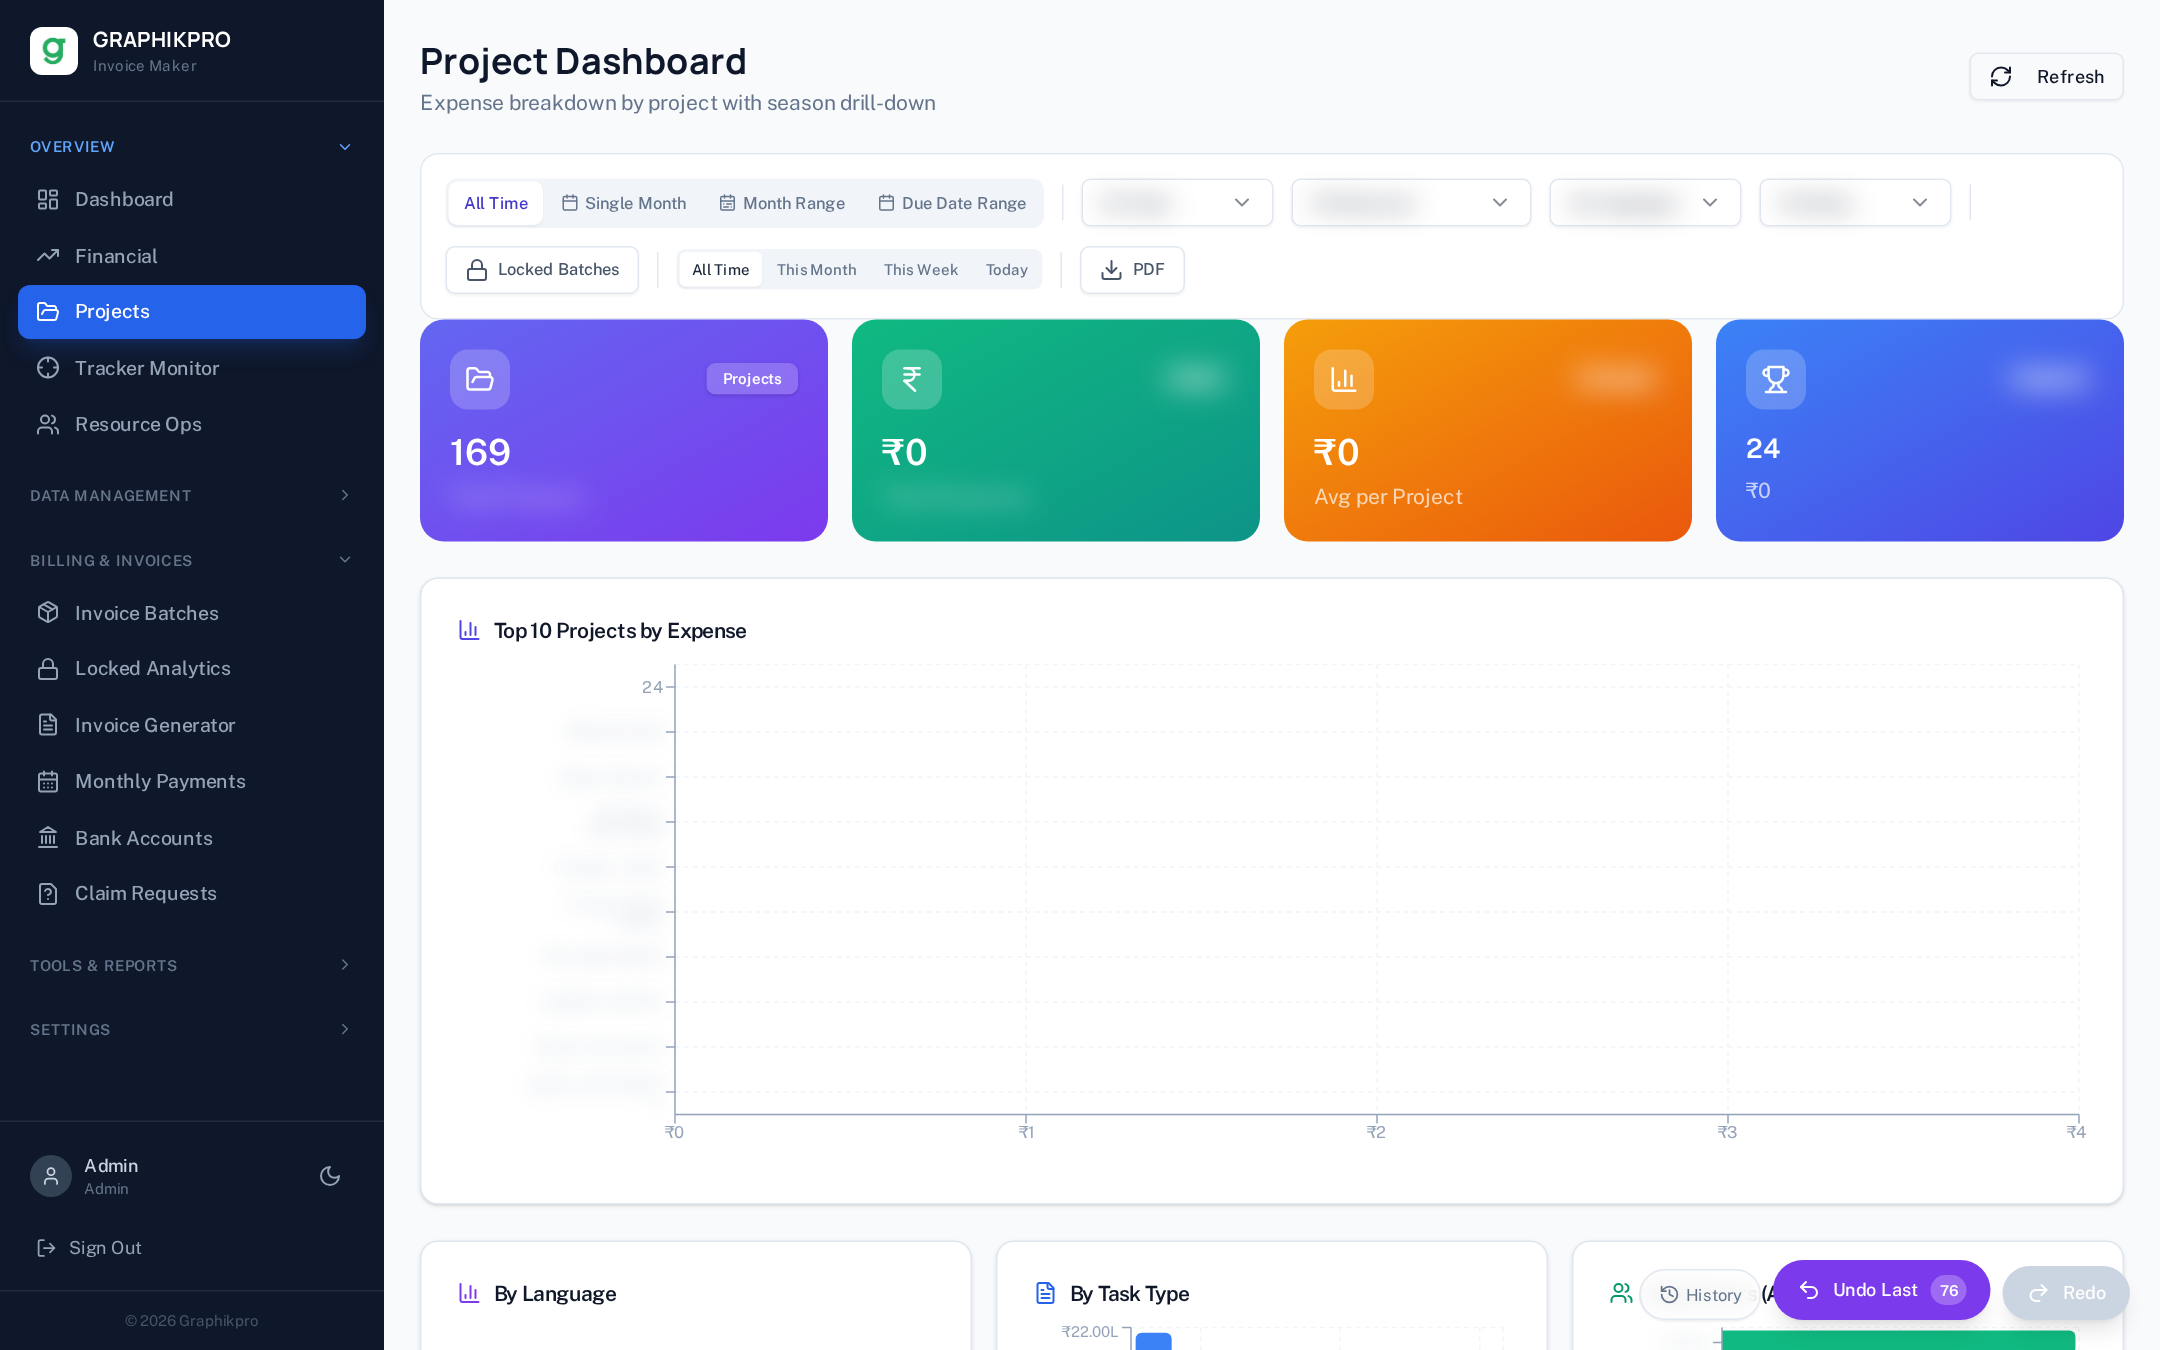The image size is (2160, 1350).
Task: Click the Redo button
Action: click(x=2066, y=1293)
